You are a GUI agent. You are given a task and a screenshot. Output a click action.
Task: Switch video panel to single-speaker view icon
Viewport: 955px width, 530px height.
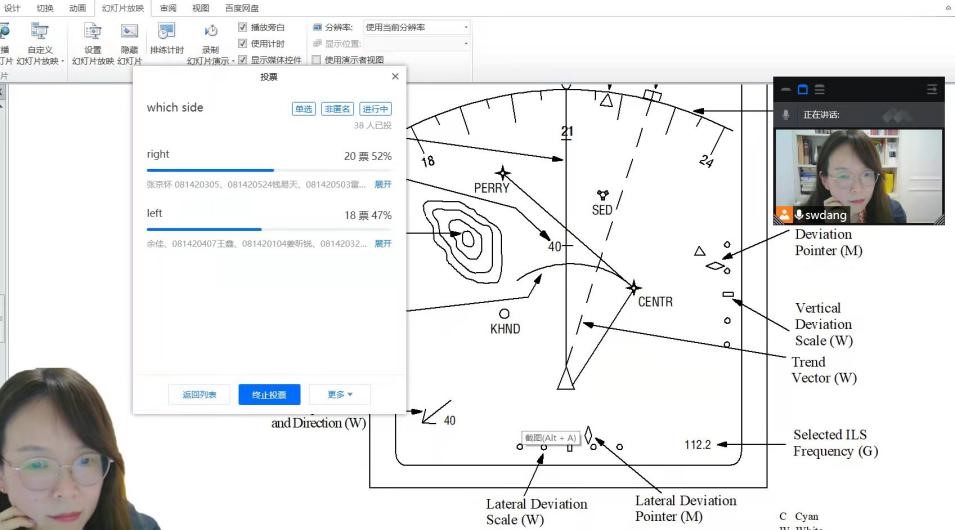pos(802,90)
